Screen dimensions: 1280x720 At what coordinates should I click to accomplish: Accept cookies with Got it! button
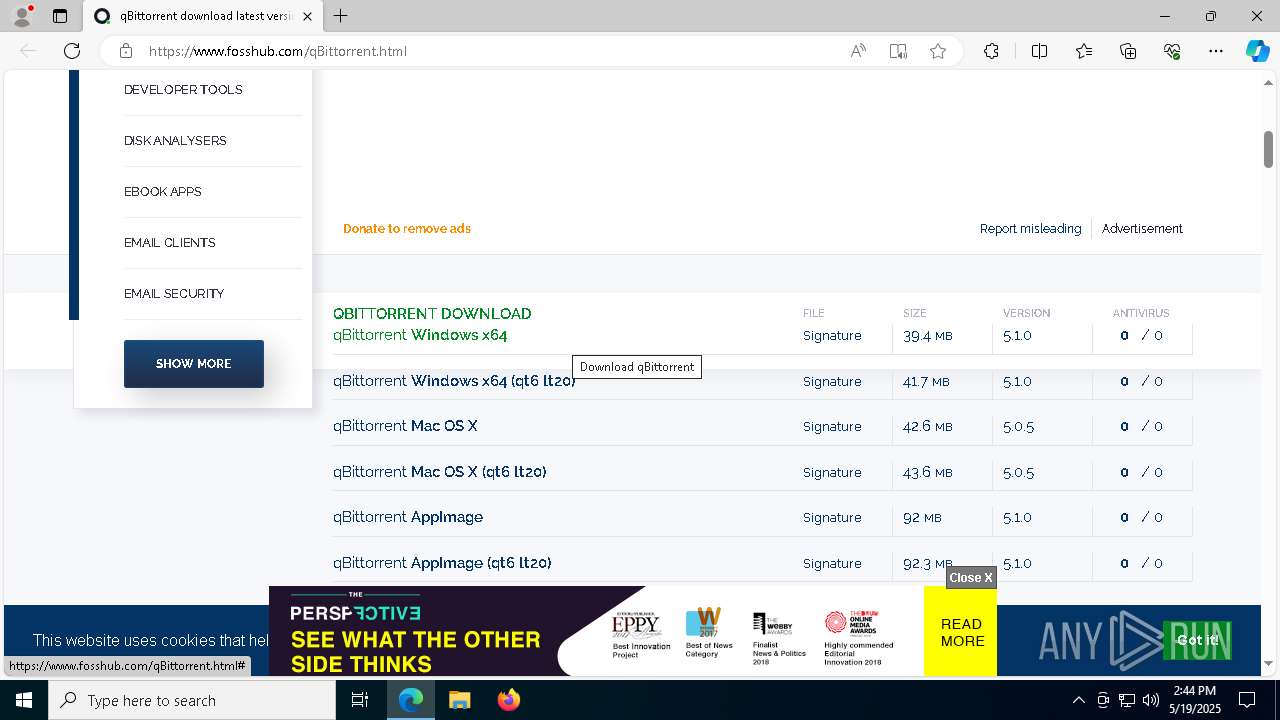pos(1197,640)
